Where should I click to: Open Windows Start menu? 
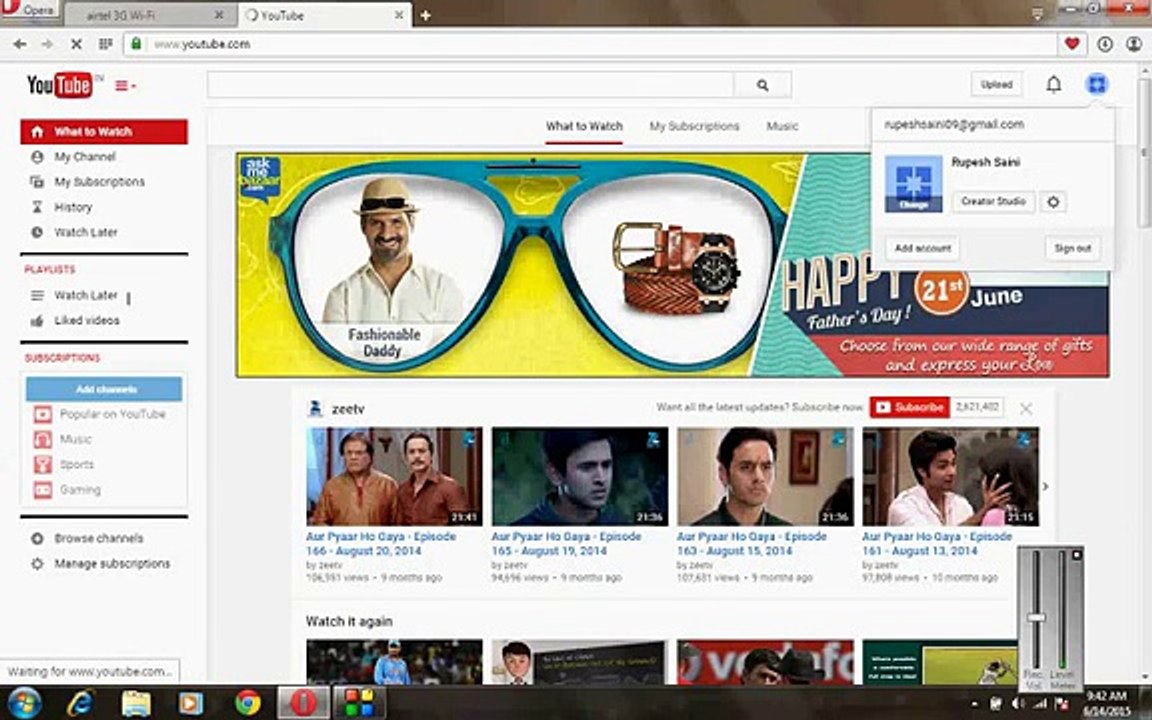[x=25, y=703]
